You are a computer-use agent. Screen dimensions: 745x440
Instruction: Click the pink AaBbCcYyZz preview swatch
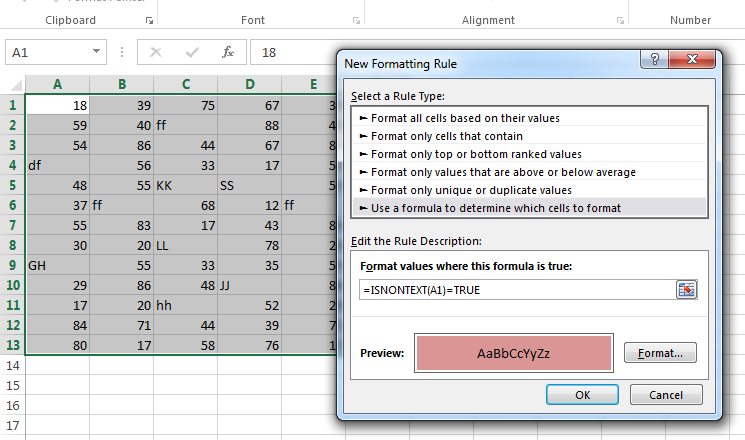[514, 353]
